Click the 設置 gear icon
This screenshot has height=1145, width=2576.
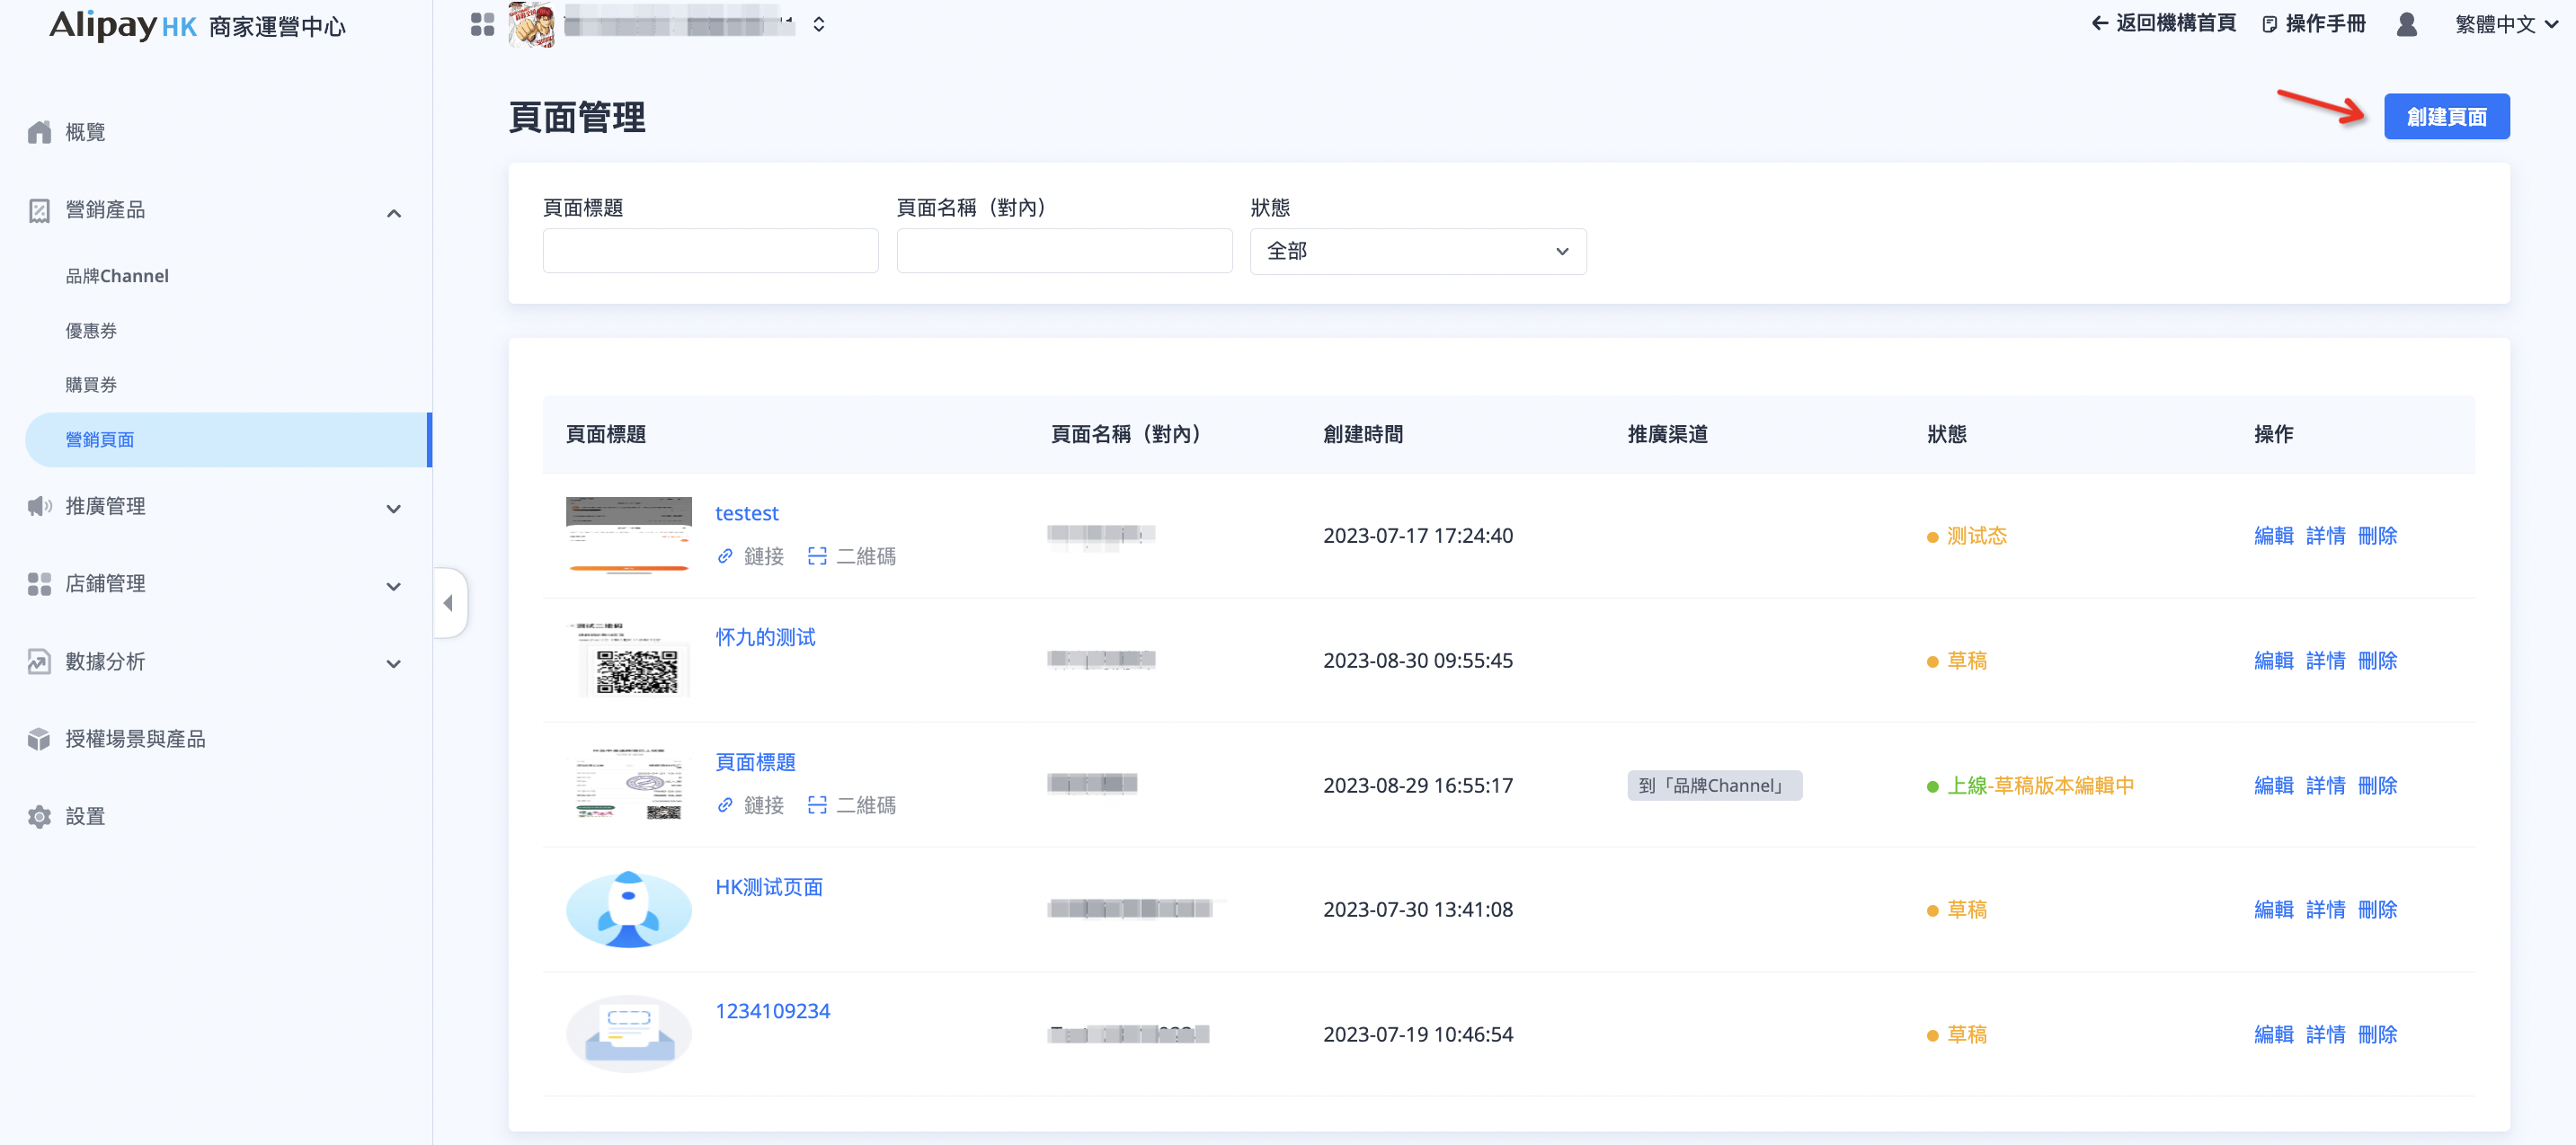(x=39, y=816)
